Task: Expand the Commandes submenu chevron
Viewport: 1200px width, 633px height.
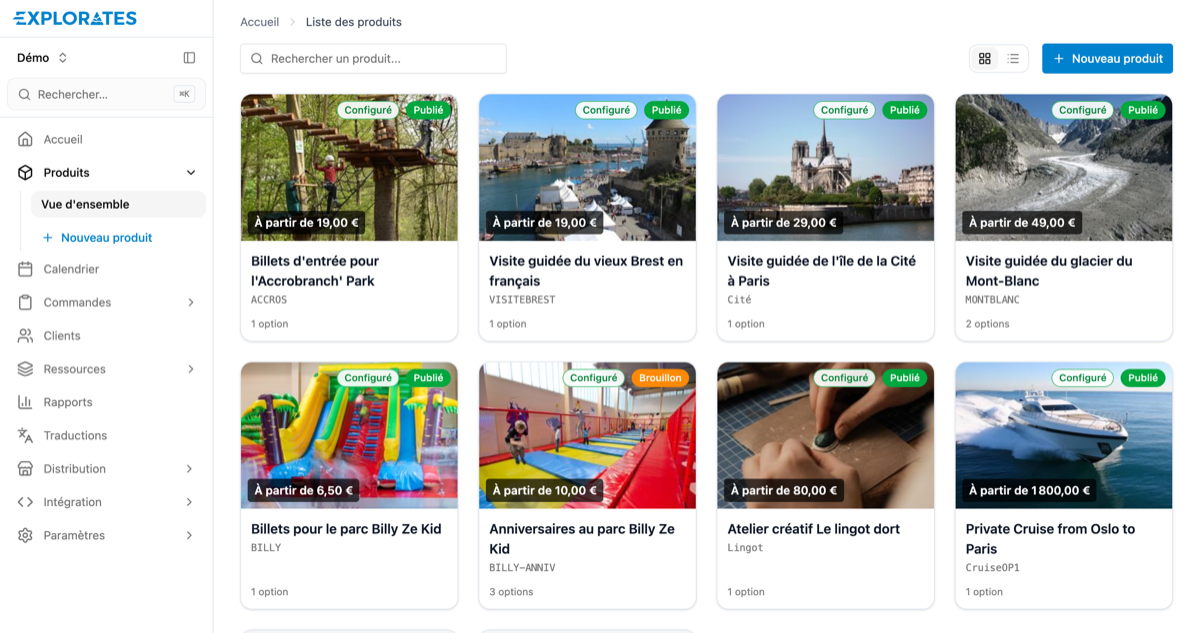Action: point(191,302)
